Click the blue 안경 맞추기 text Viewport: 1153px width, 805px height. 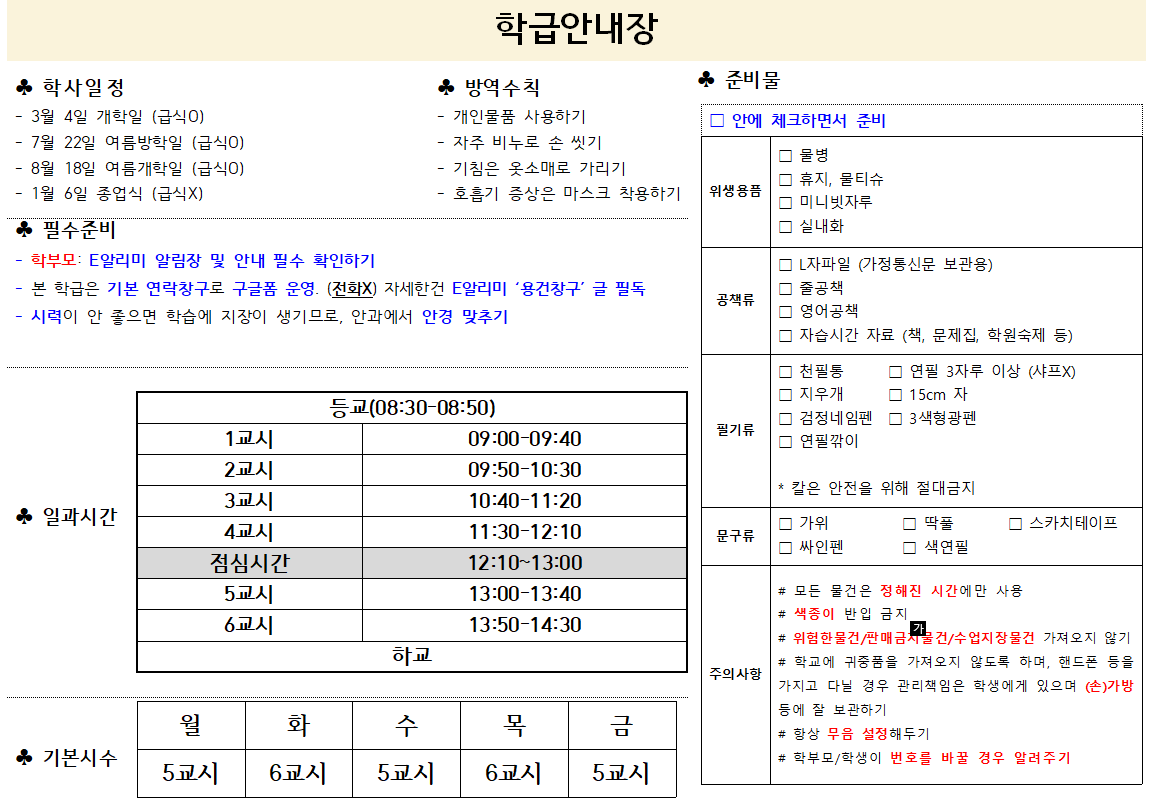point(464,317)
